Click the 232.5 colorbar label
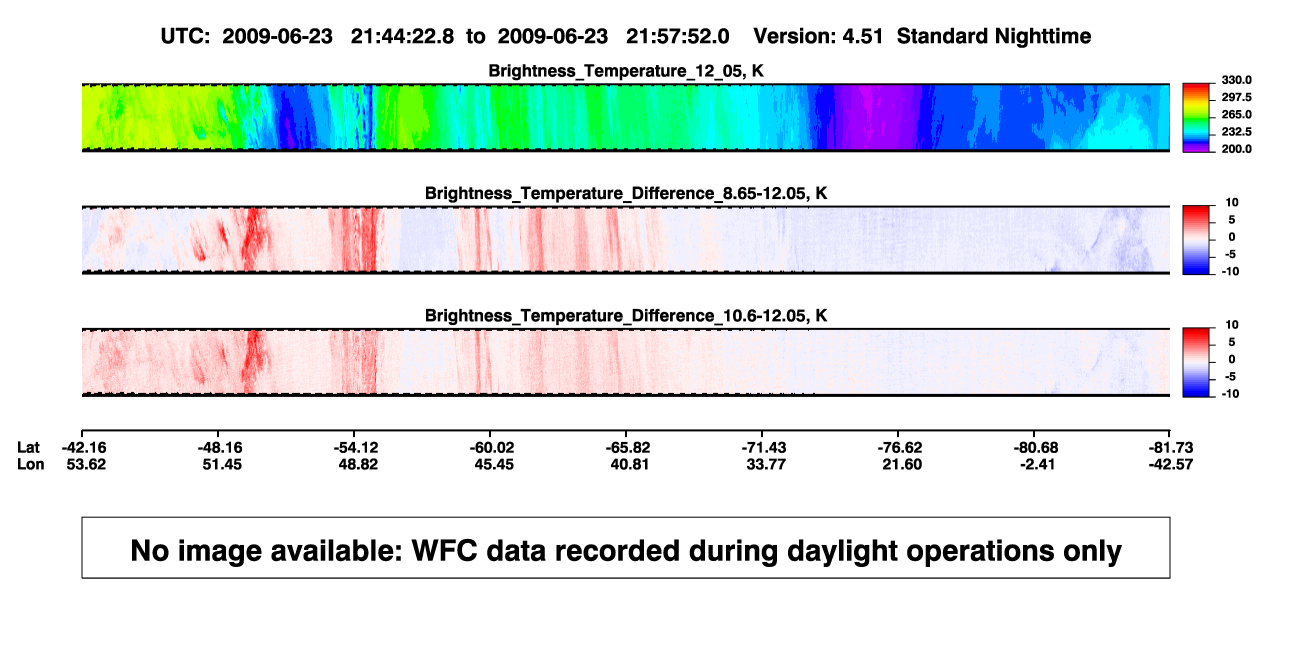1300x667 pixels. 1236,131
